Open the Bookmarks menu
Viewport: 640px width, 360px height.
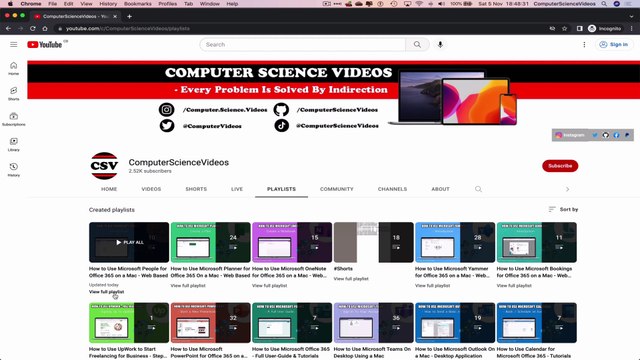pos(138,4)
